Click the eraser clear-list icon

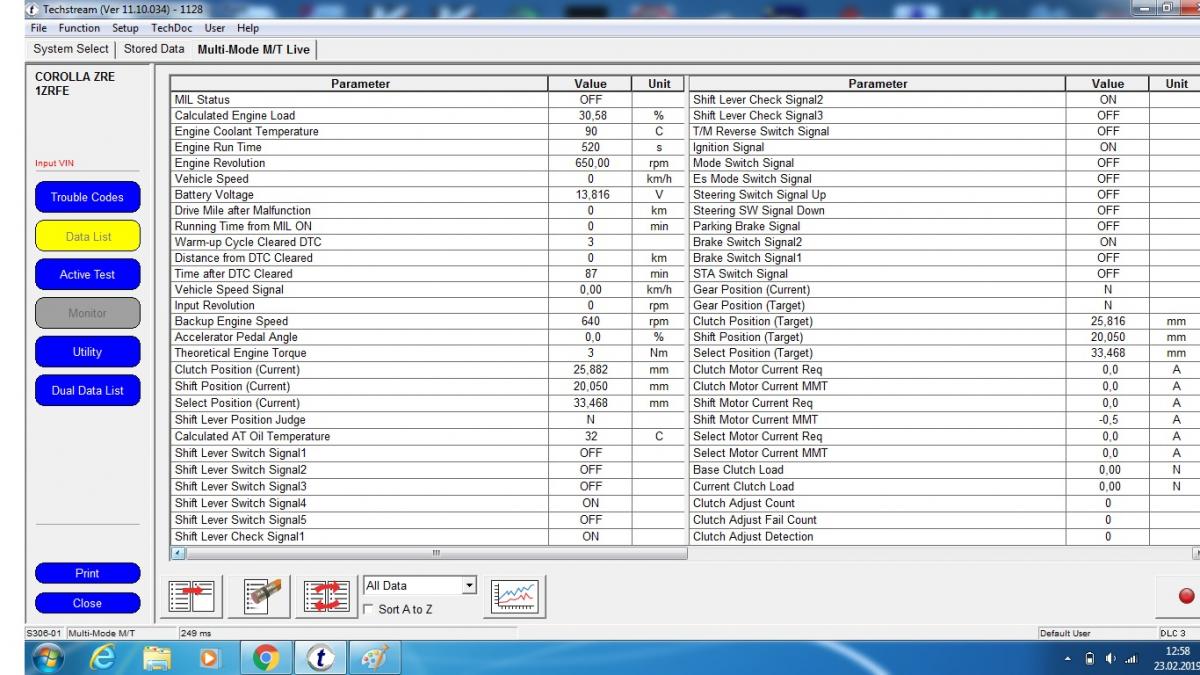tap(258, 597)
